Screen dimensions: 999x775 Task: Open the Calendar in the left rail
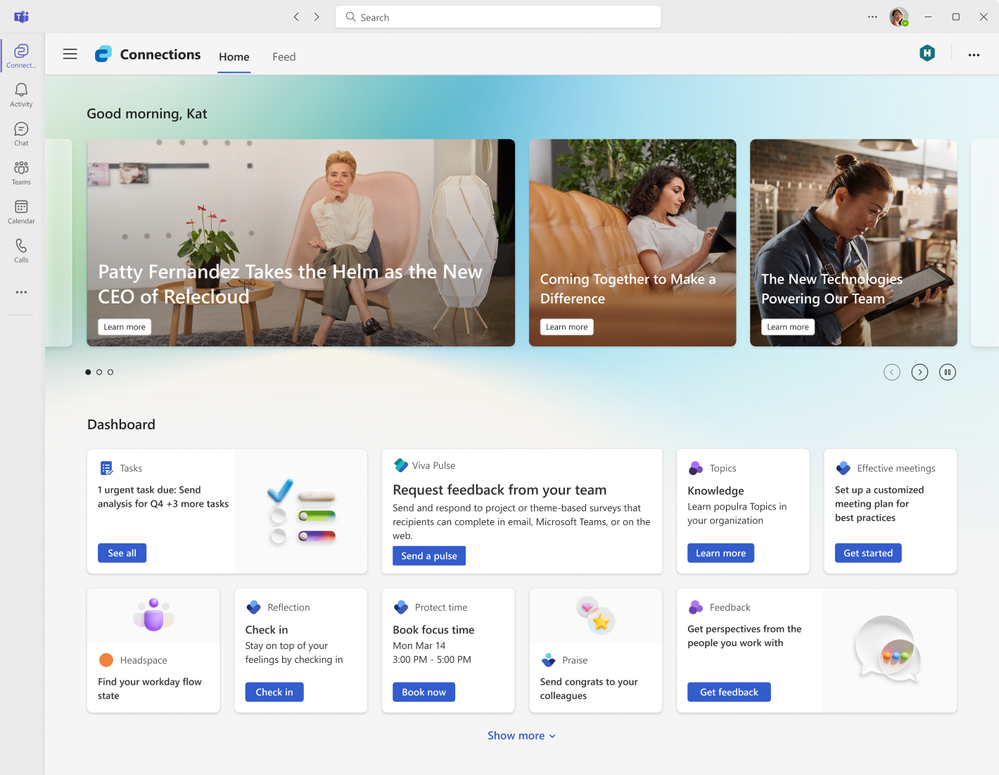(x=21, y=212)
